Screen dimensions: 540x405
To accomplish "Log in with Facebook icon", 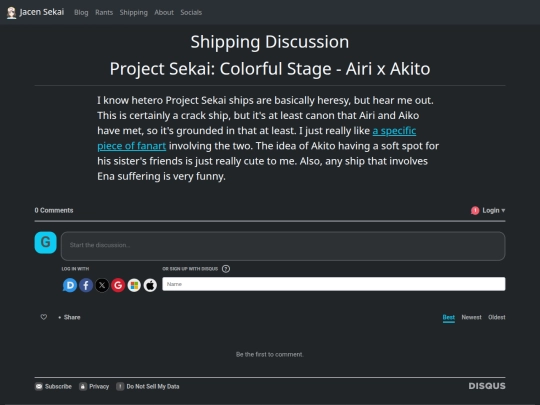I will 86,285.
